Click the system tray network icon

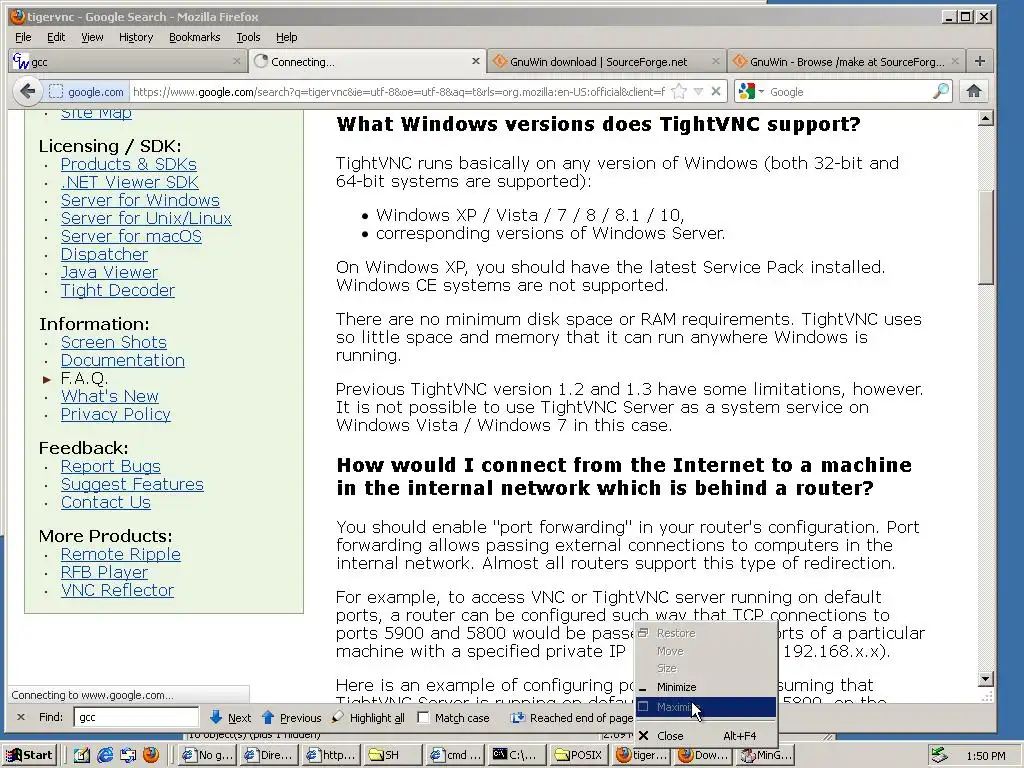click(939, 755)
